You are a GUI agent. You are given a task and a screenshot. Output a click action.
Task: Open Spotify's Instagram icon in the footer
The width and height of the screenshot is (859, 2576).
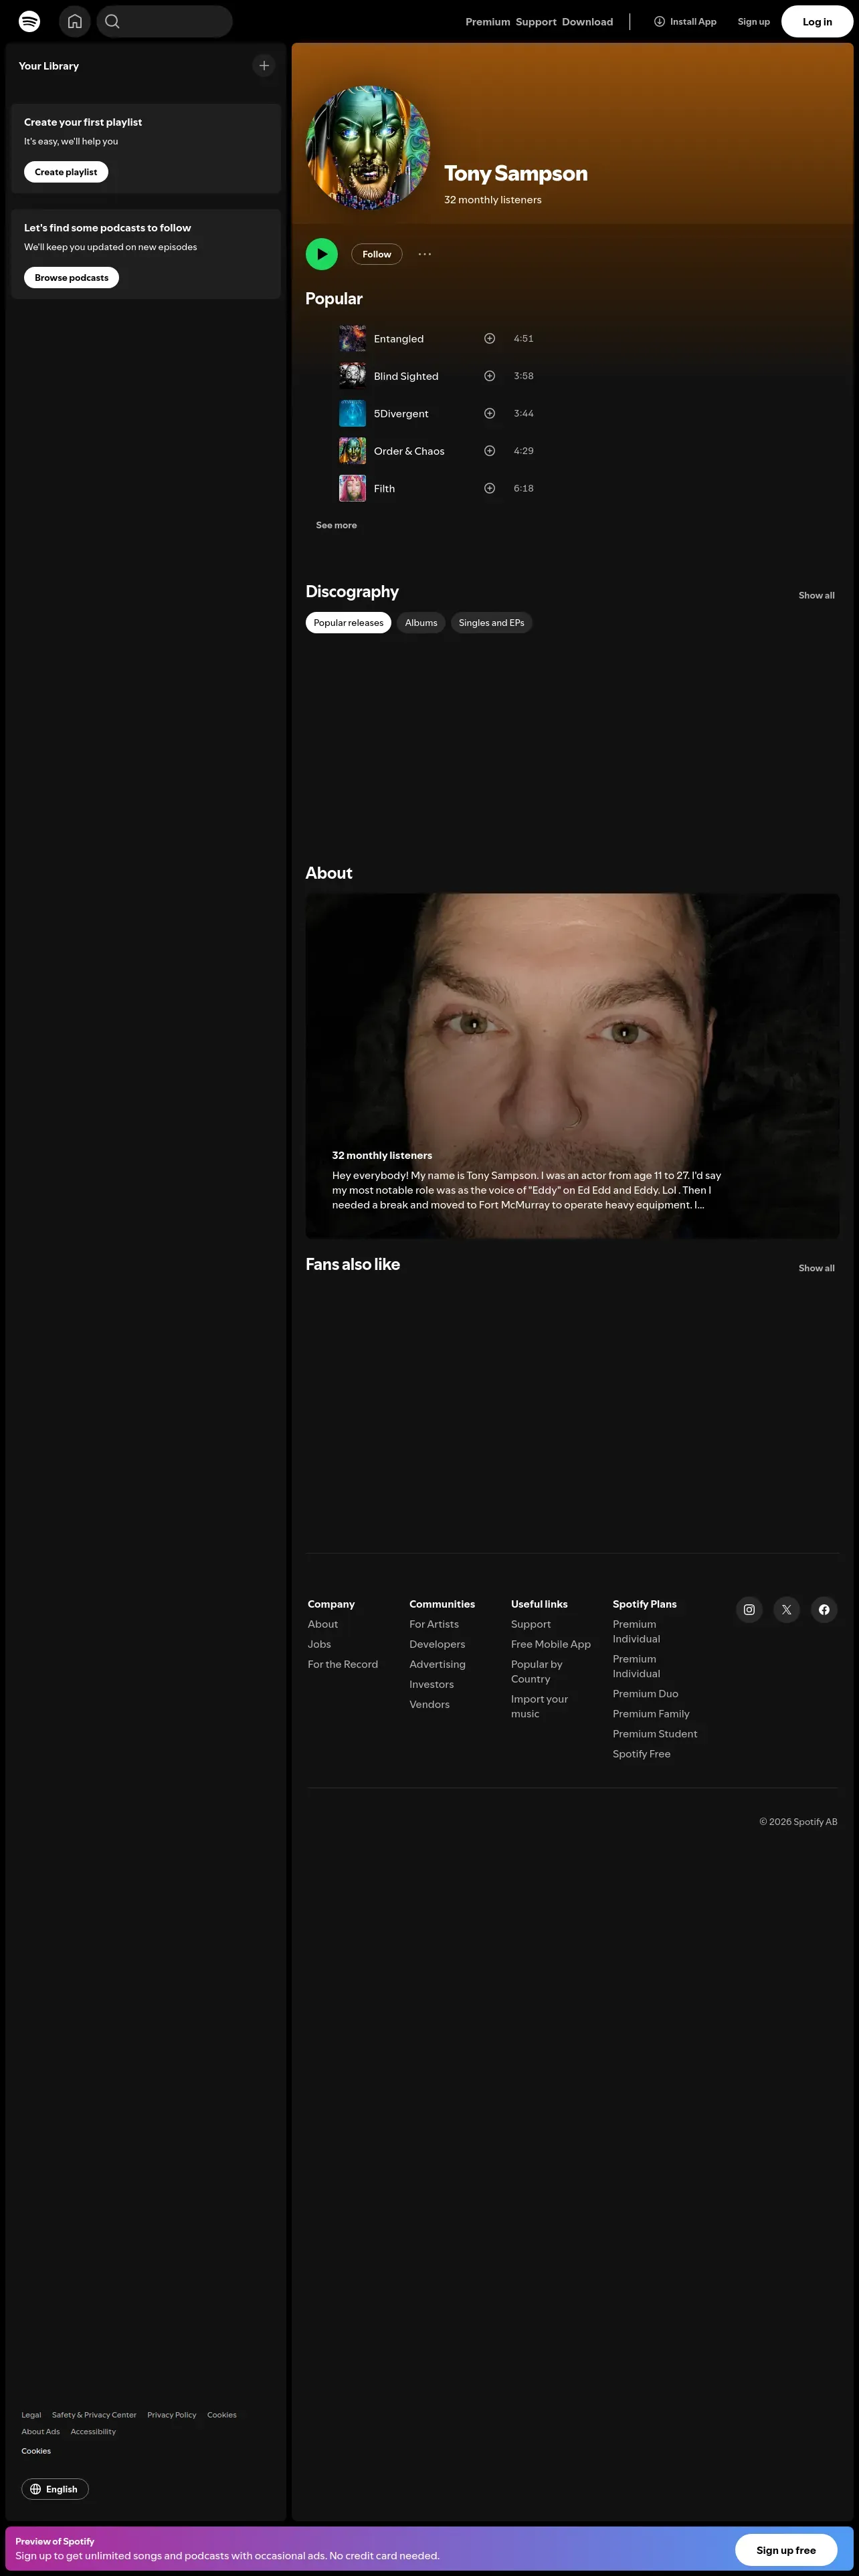coord(749,1610)
